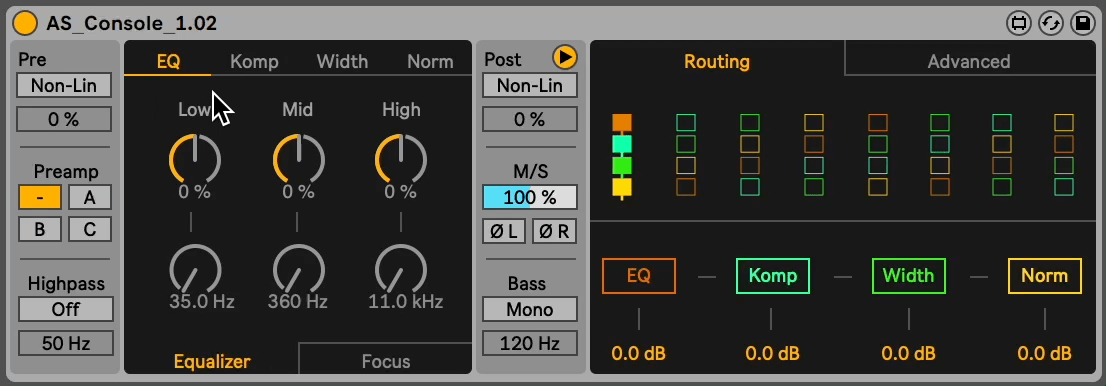Click the 0.0 dB value under Width module

pos(908,353)
